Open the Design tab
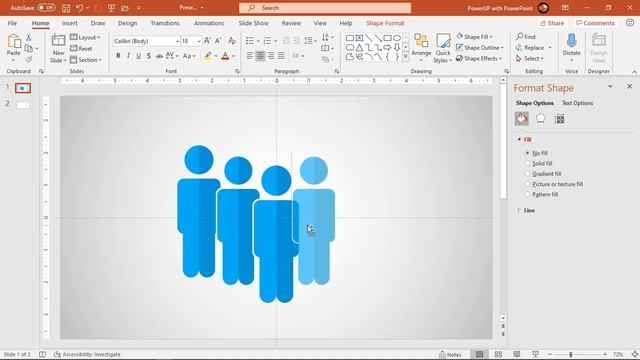Screen dimensions: 640x360 (127, 23)
